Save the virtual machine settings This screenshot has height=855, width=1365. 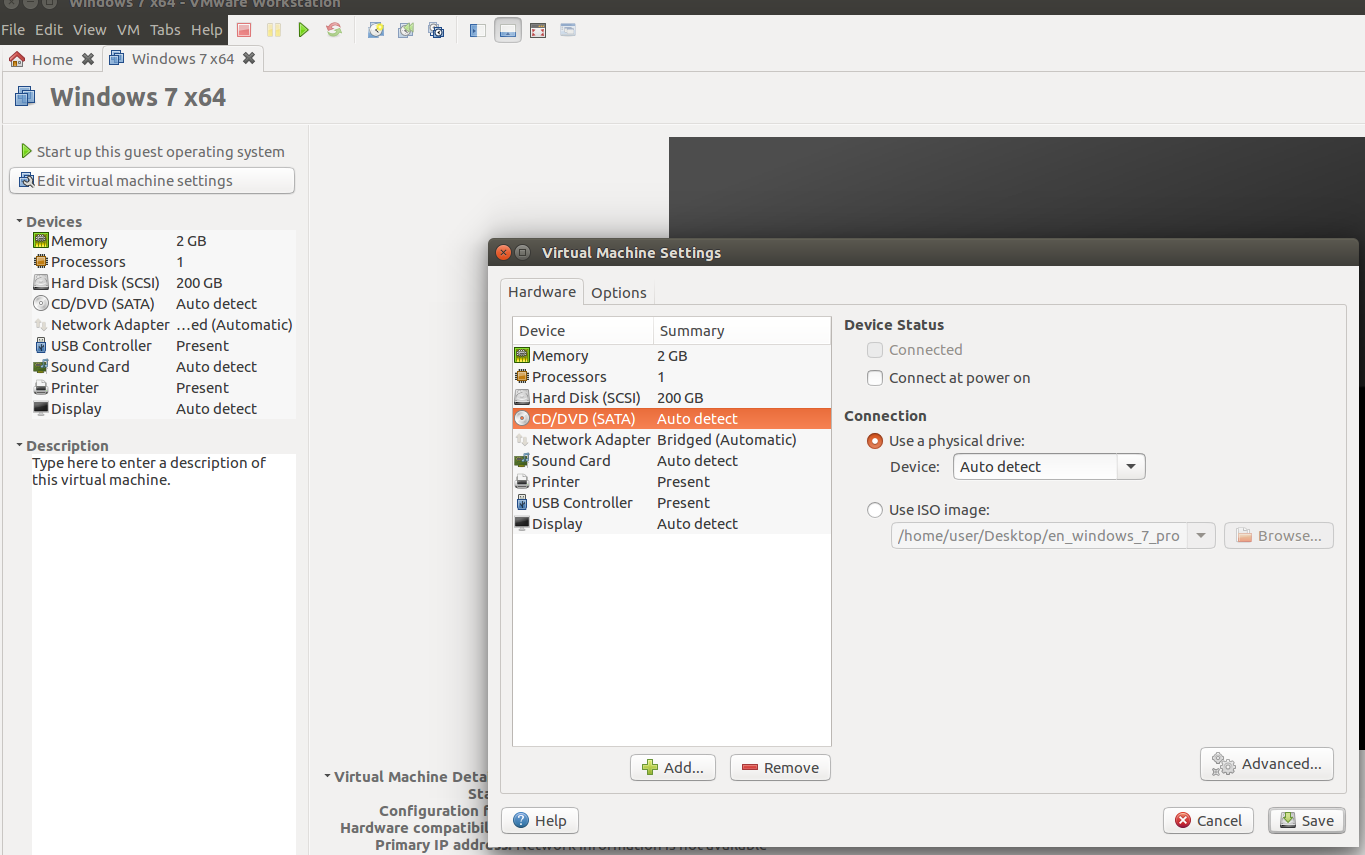(1306, 821)
